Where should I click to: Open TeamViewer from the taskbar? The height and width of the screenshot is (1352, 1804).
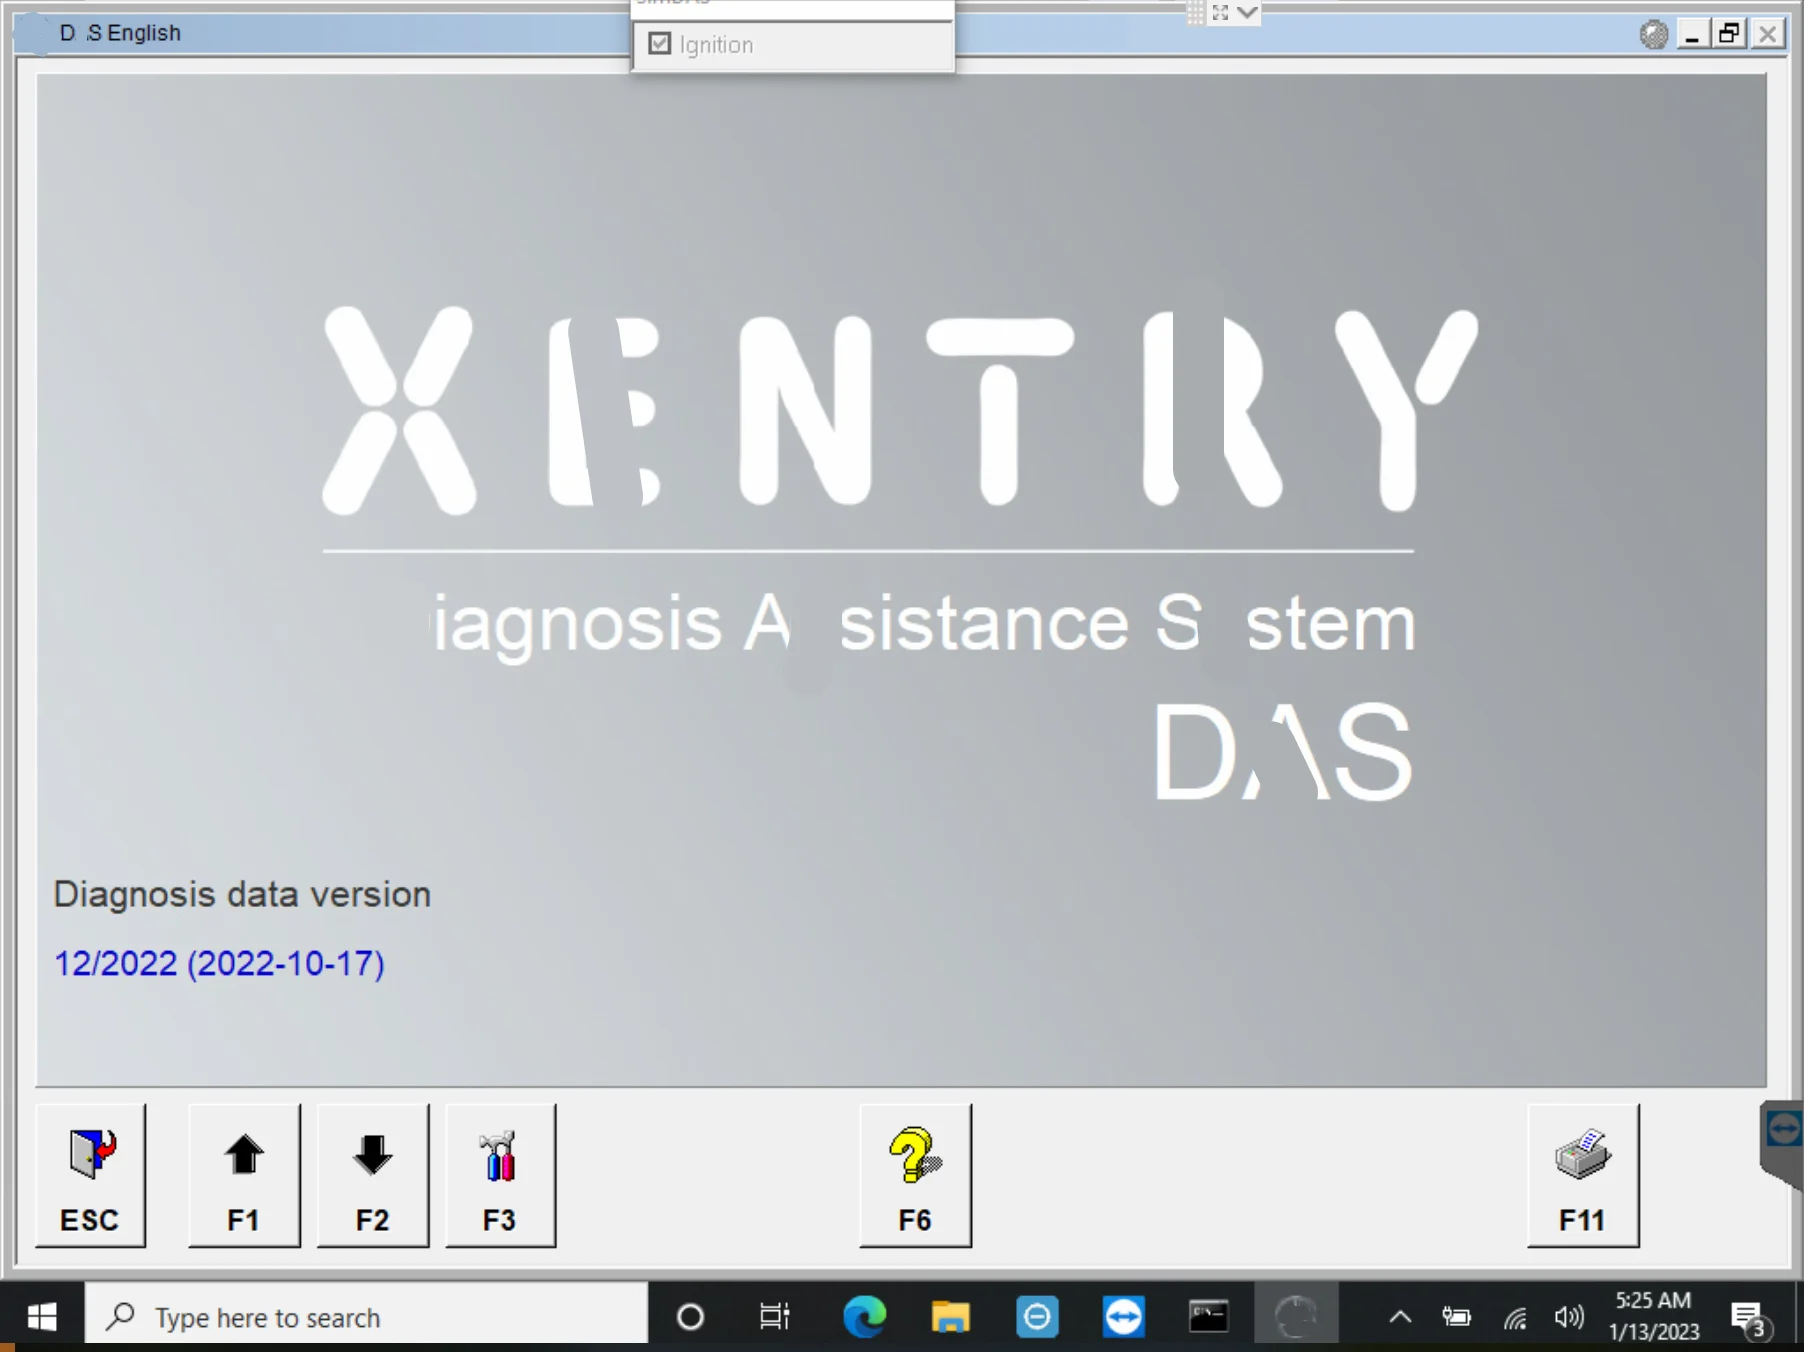[x=1123, y=1317]
